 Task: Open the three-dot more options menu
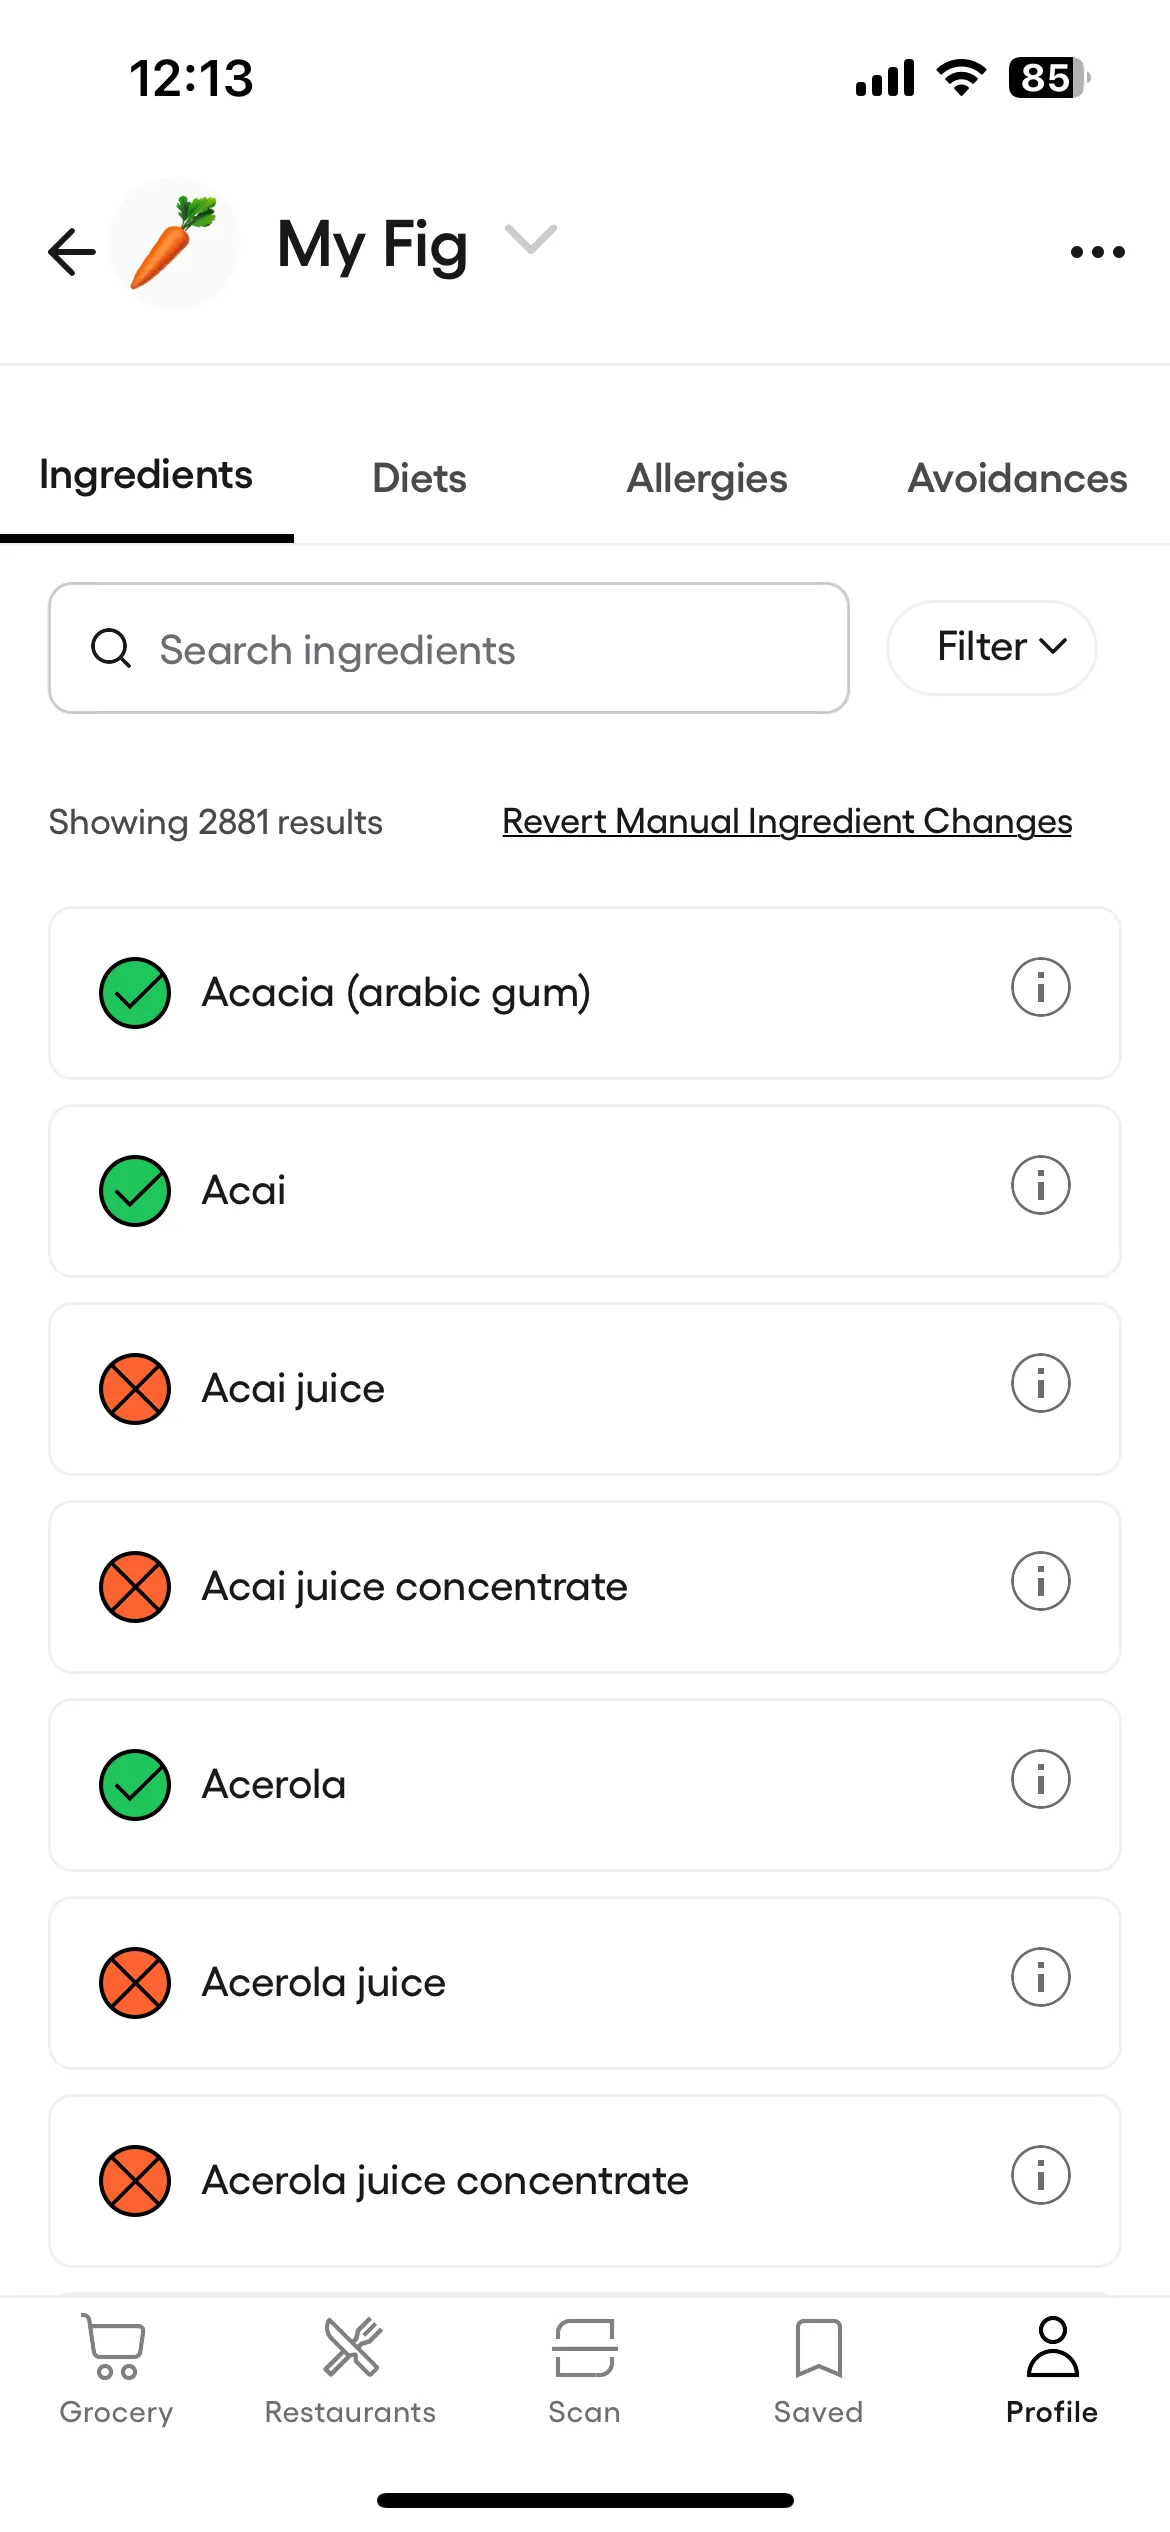coord(1097,252)
